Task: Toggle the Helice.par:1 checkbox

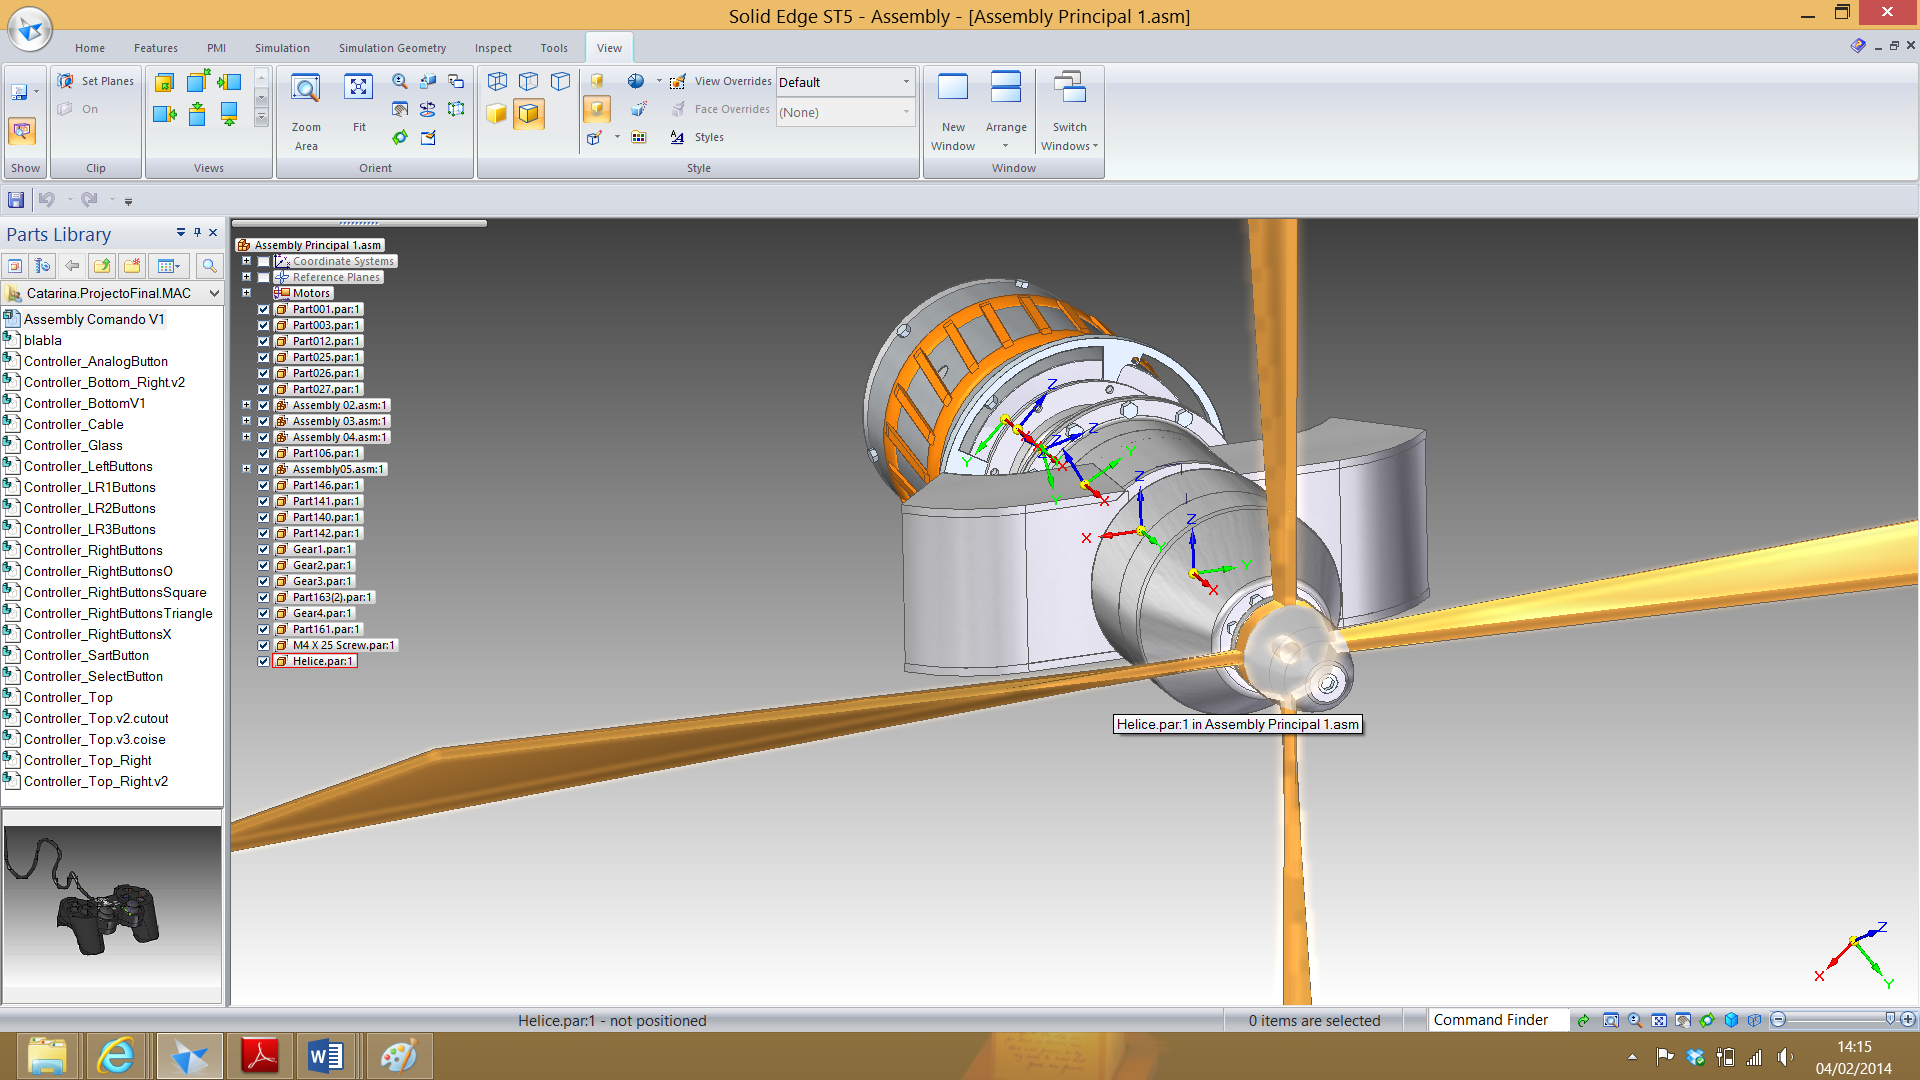Action: coord(264,662)
